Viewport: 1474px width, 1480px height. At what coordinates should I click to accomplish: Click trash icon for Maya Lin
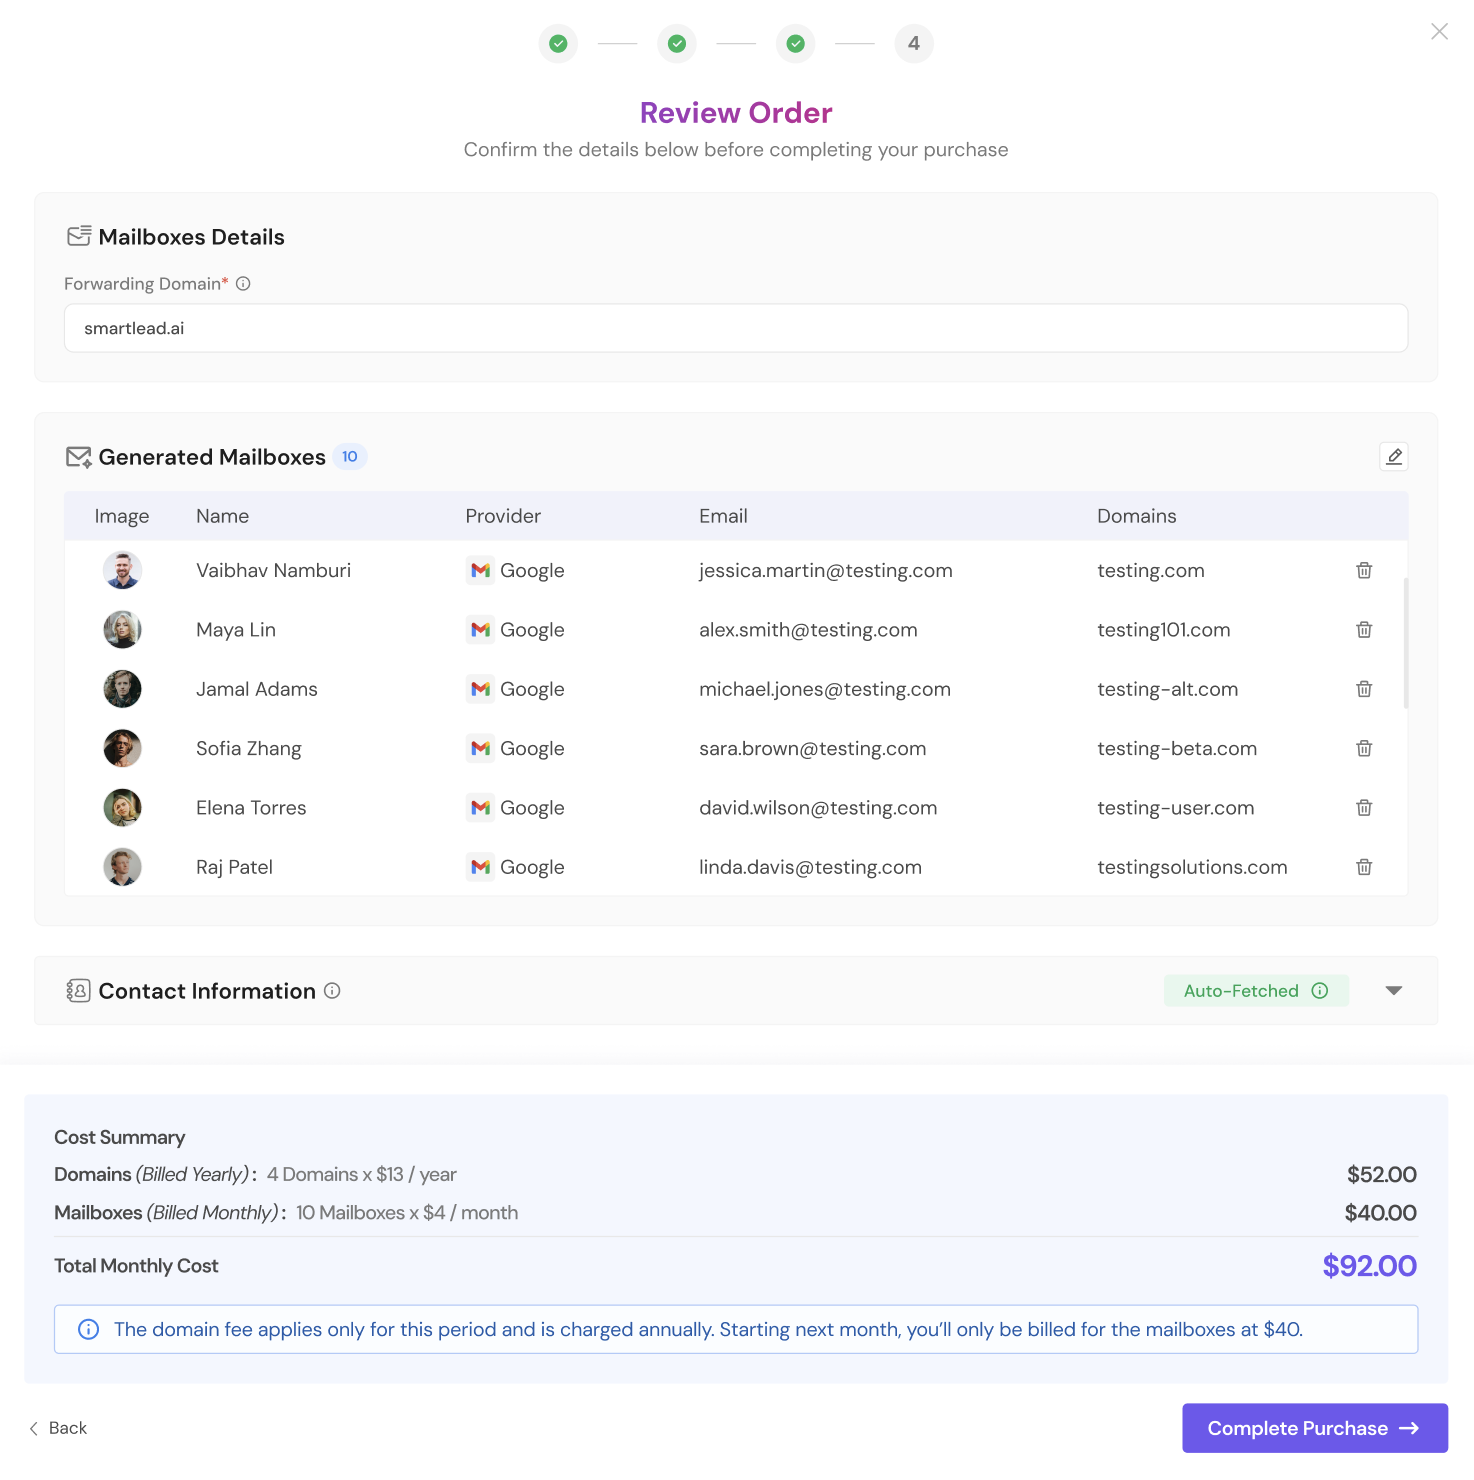pyautogui.click(x=1364, y=630)
